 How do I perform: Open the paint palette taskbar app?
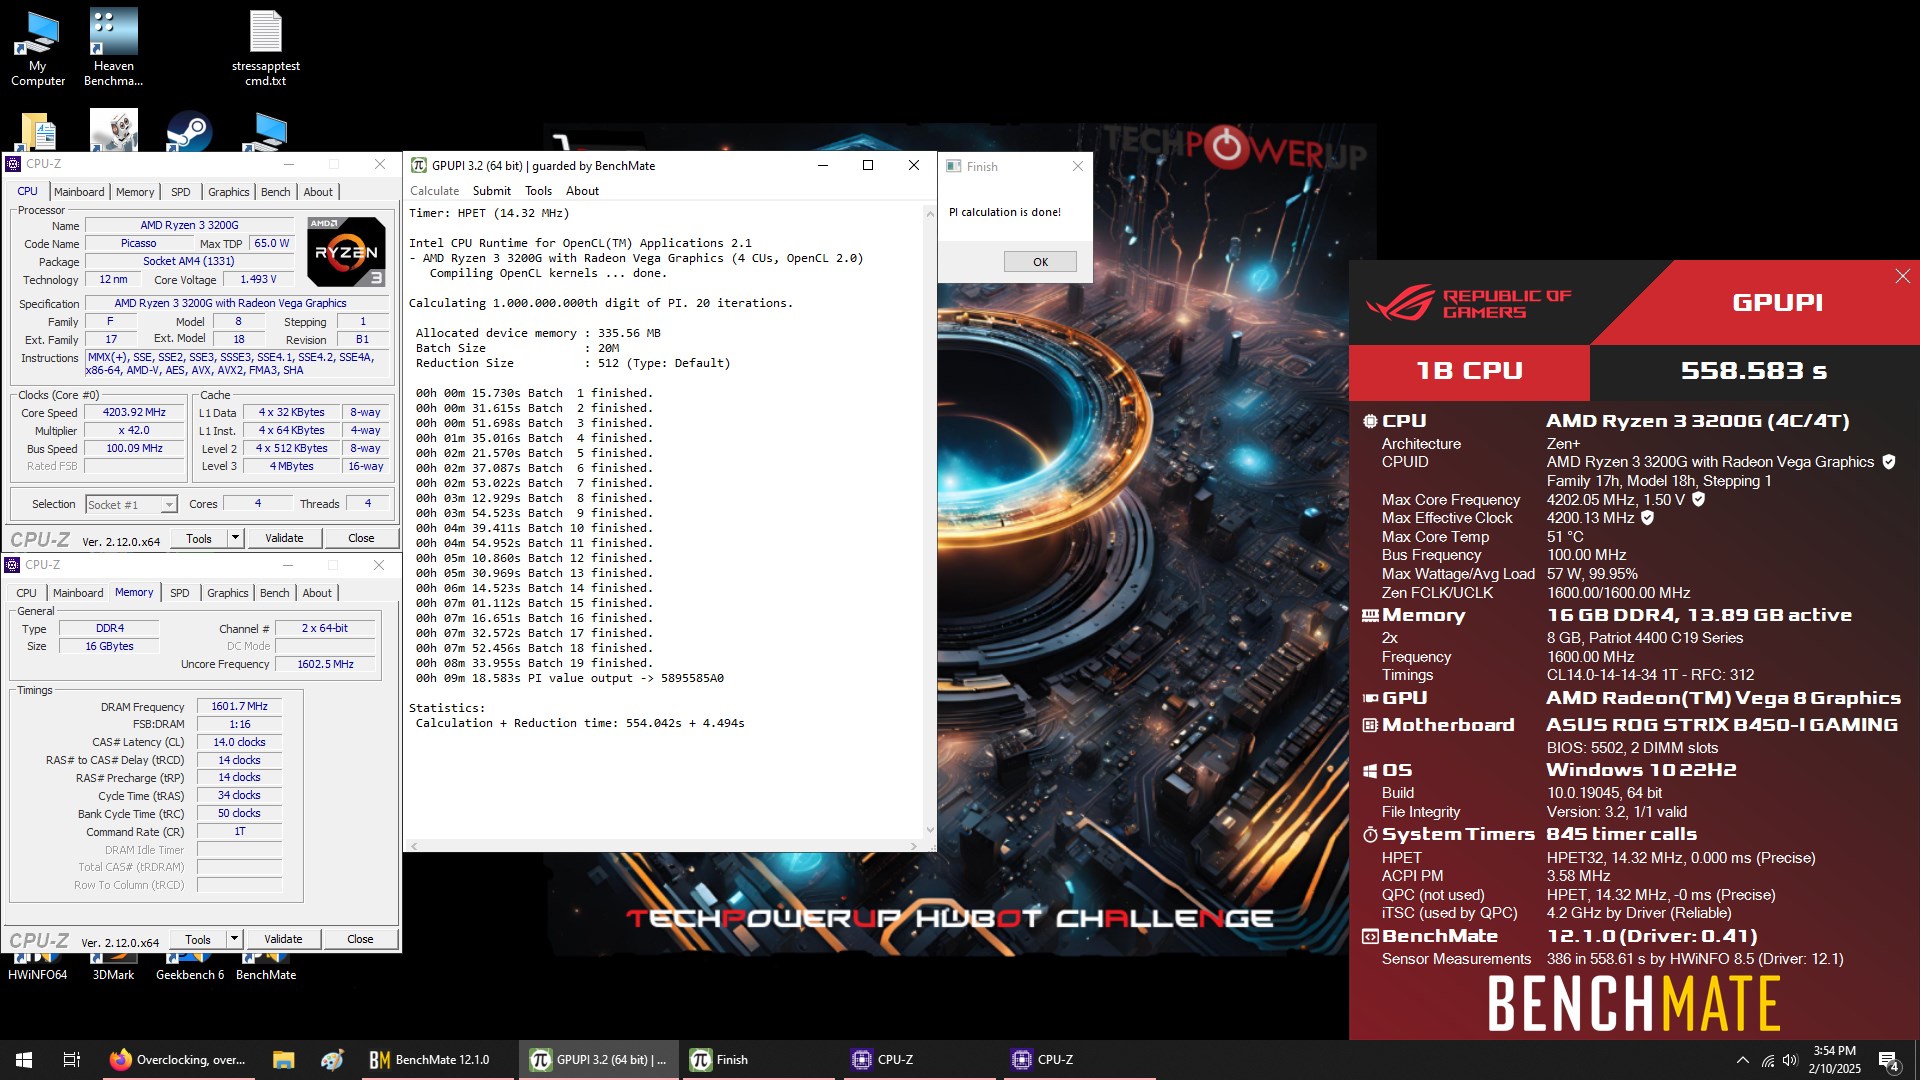coord(332,1060)
